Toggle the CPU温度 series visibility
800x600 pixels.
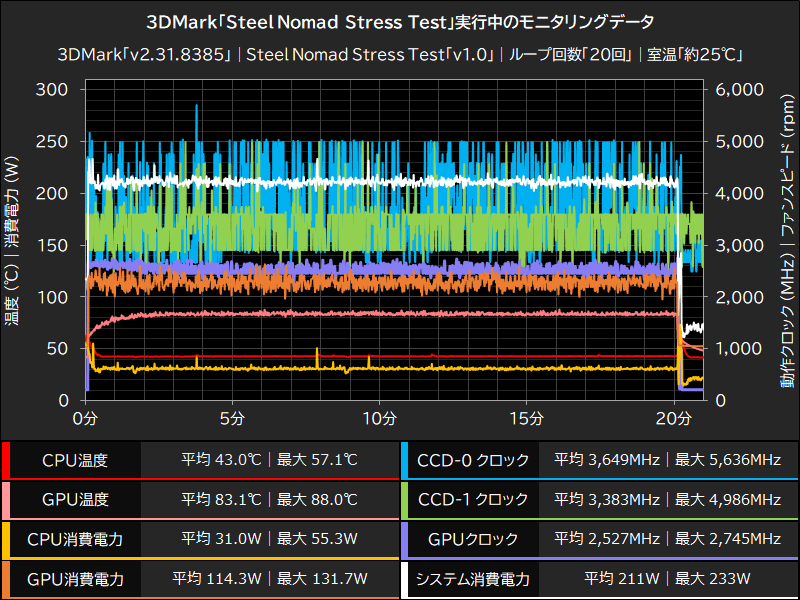(75, 460)
